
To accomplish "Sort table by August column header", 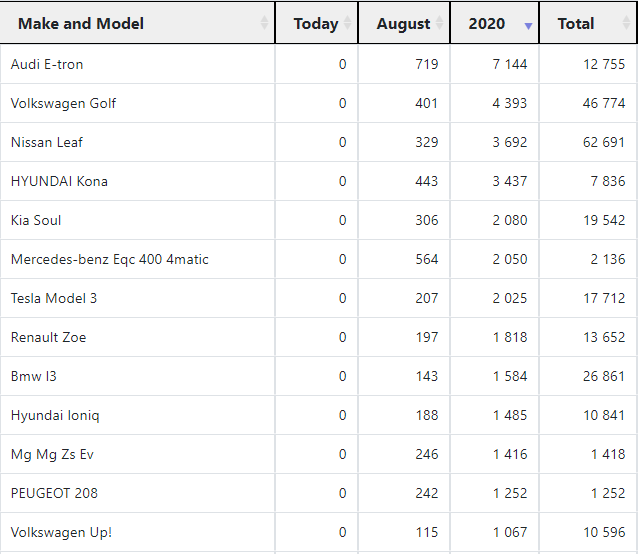I will coord(404,23).
